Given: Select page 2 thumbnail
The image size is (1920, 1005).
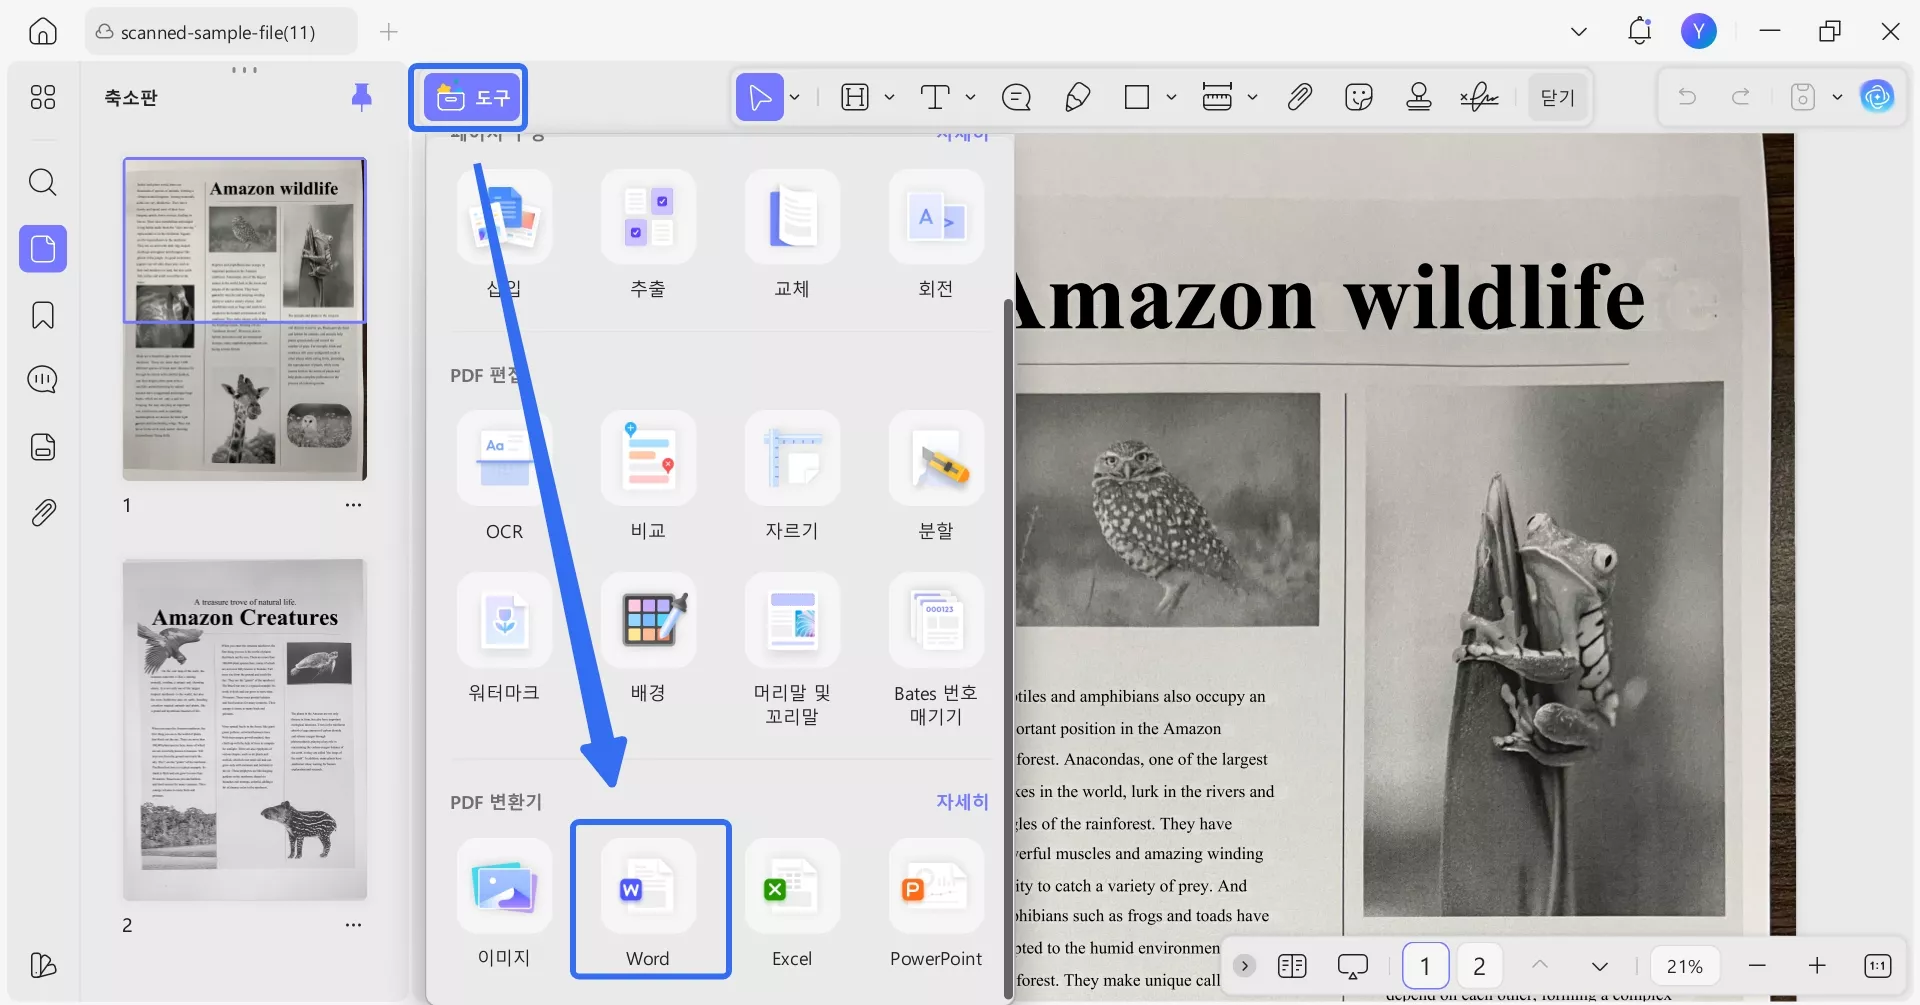Looking at the screenshot, I should point(245,730).
